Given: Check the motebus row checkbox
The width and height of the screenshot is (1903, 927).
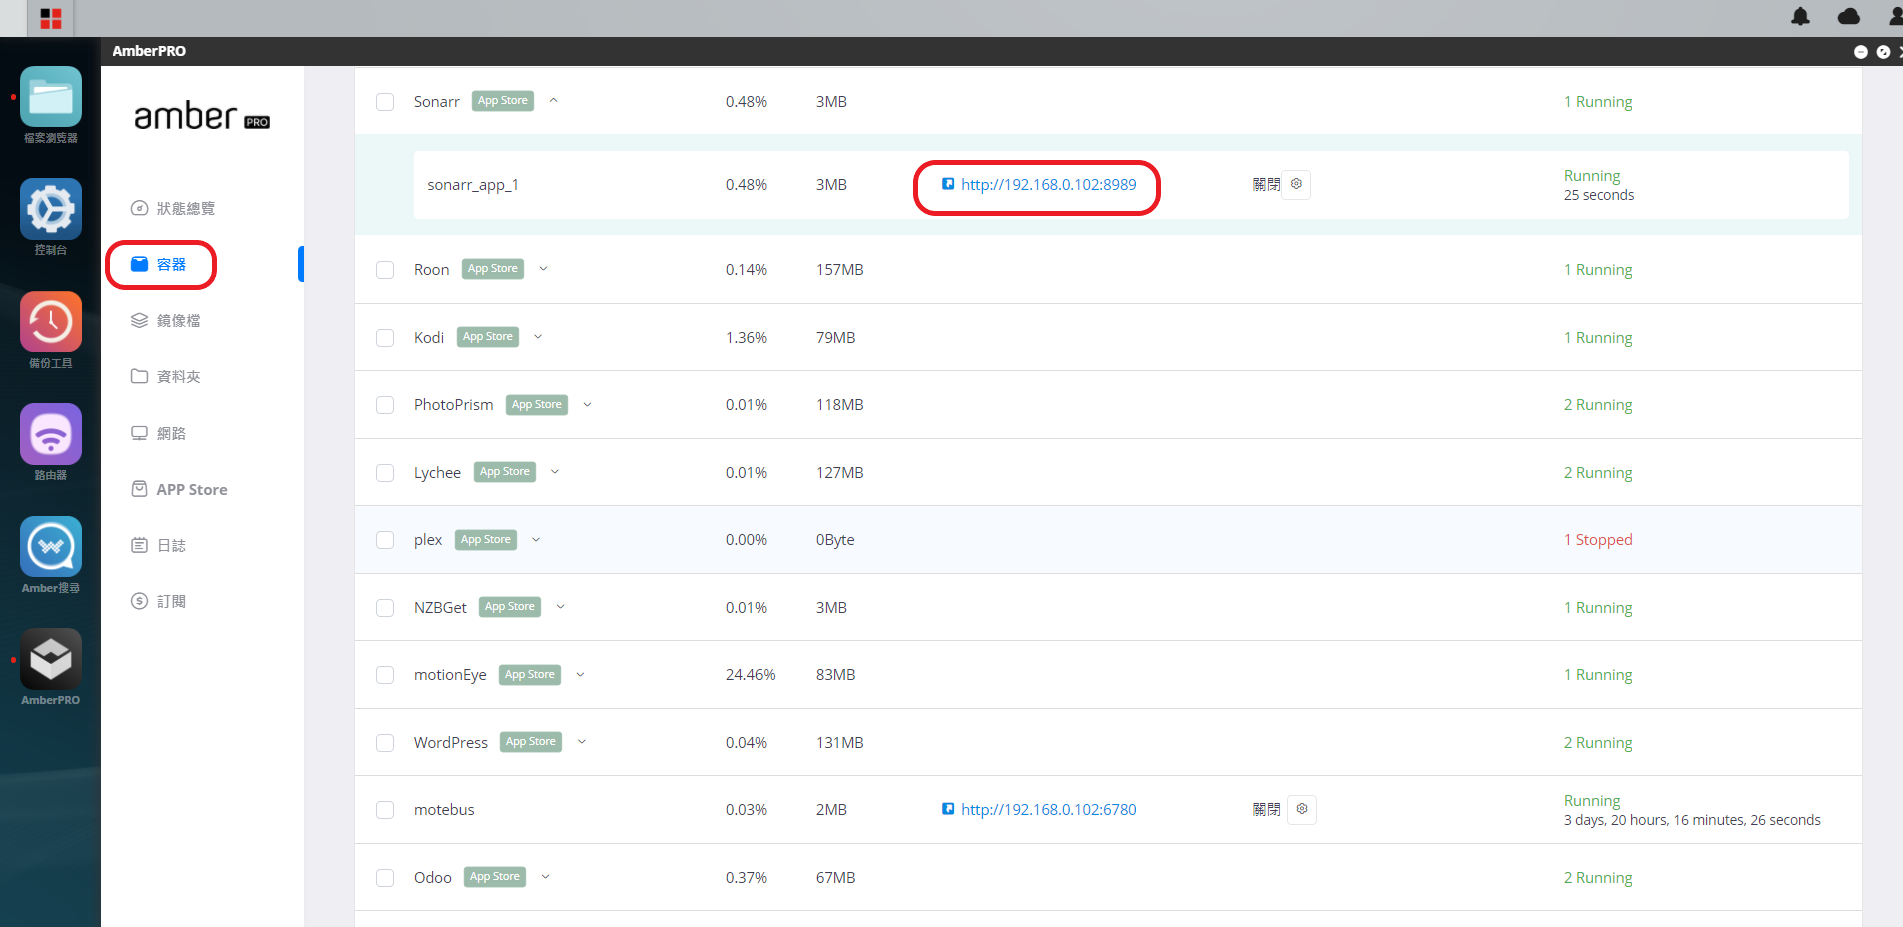Looking at the screenshot, I should (x=385, y=810).
